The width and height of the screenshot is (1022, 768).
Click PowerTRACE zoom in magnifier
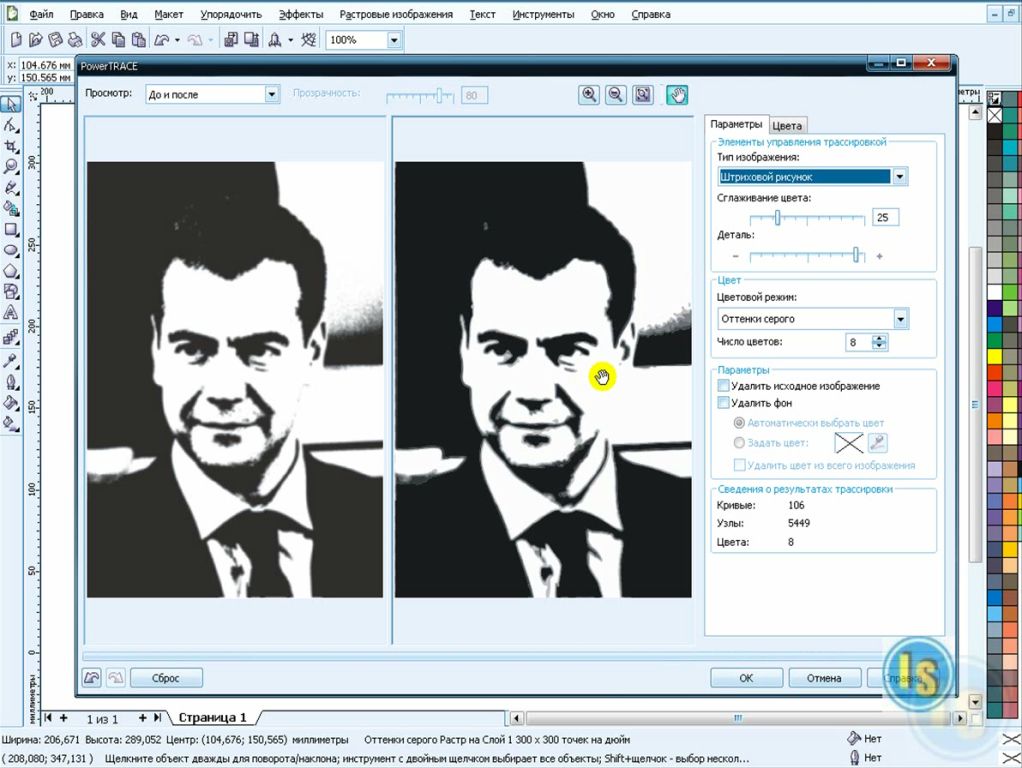point(589,95)
